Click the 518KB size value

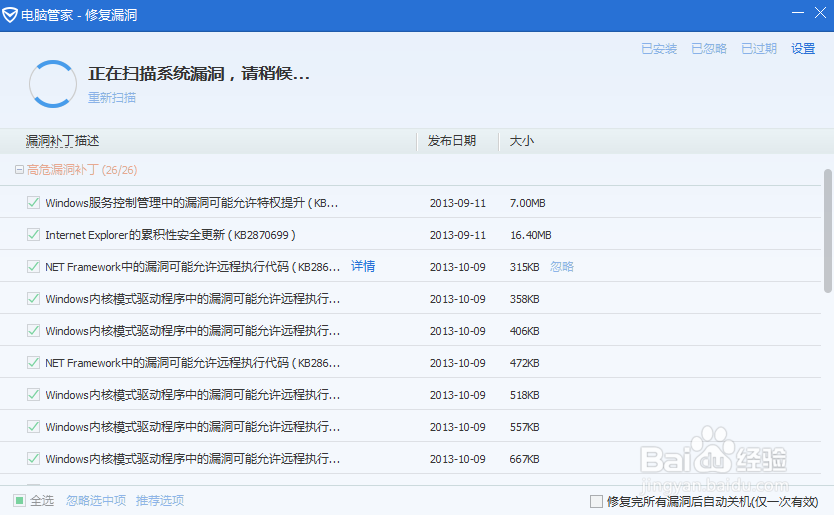pyautogui.click(x=524, y=395)
